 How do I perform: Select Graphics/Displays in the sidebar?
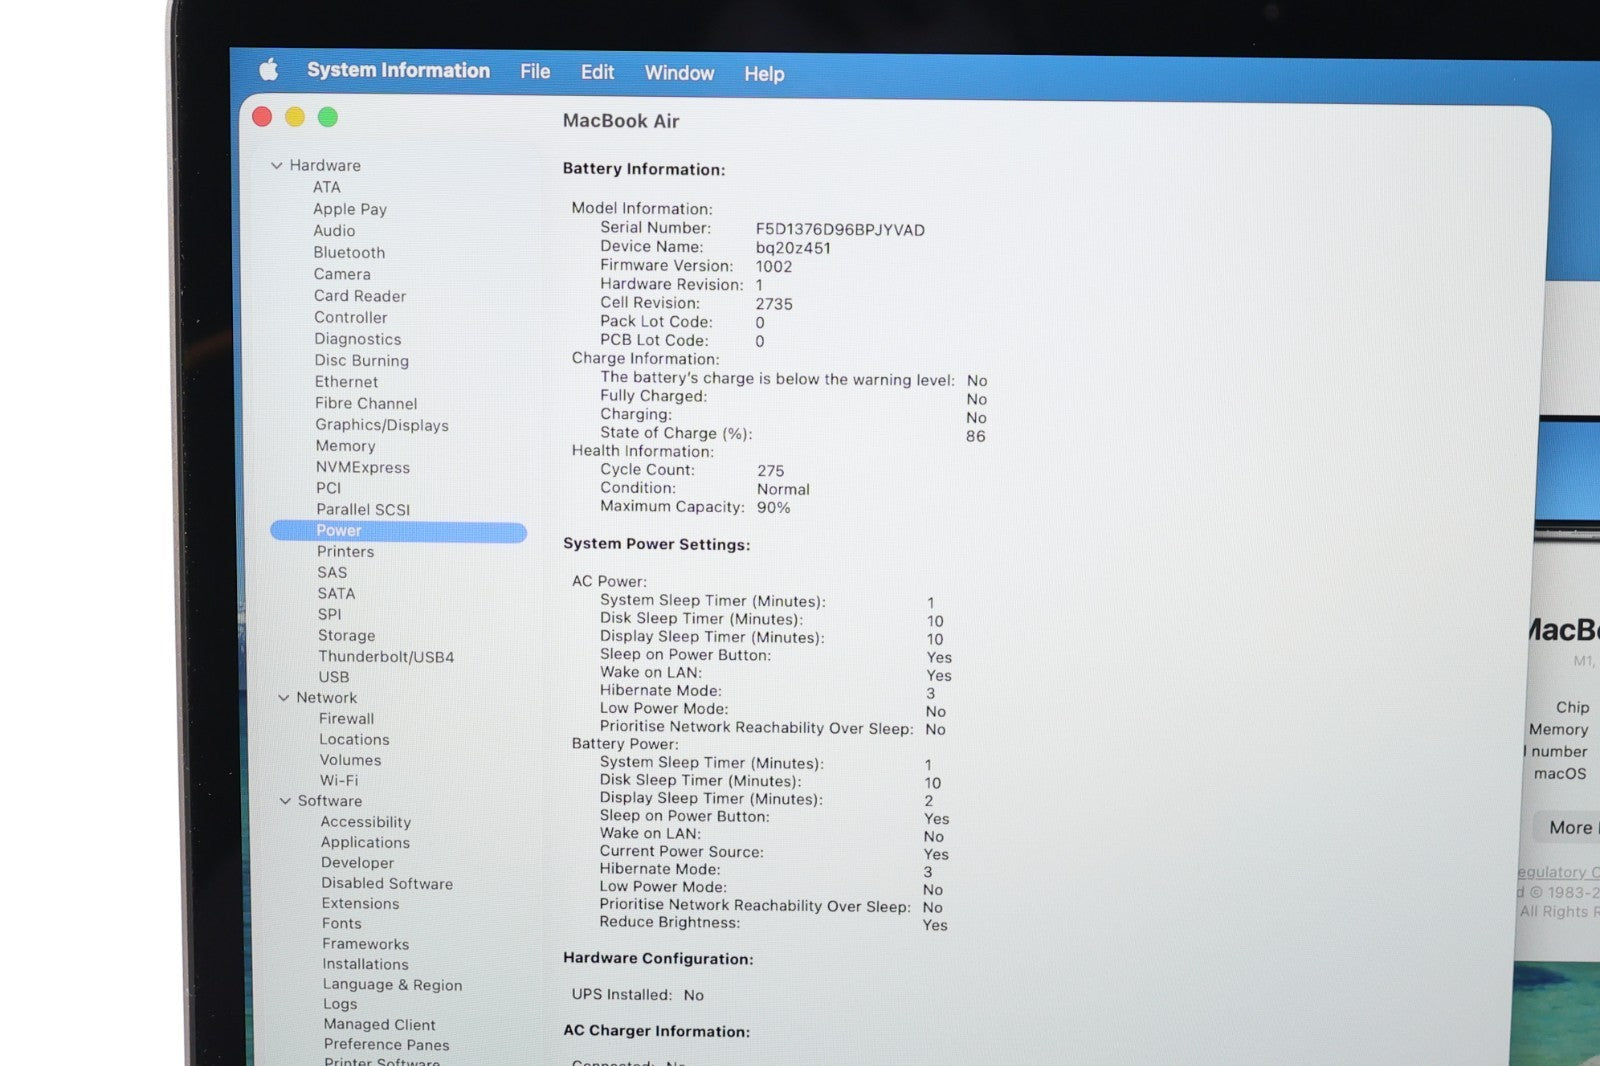pos(381,425)
